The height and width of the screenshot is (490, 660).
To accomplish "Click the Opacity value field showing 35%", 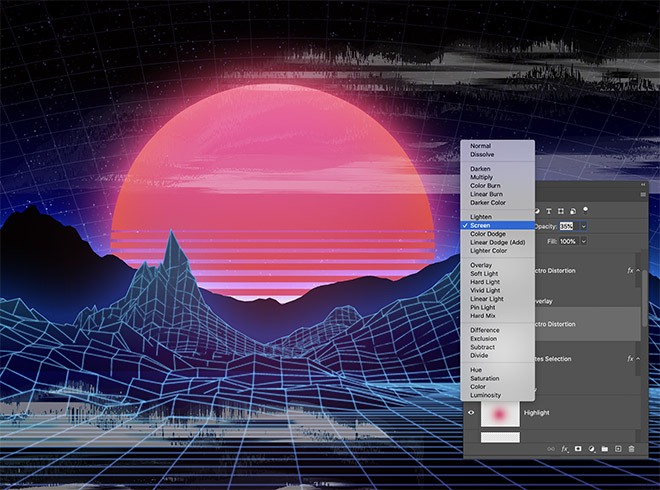I will (x=567, y=226).
